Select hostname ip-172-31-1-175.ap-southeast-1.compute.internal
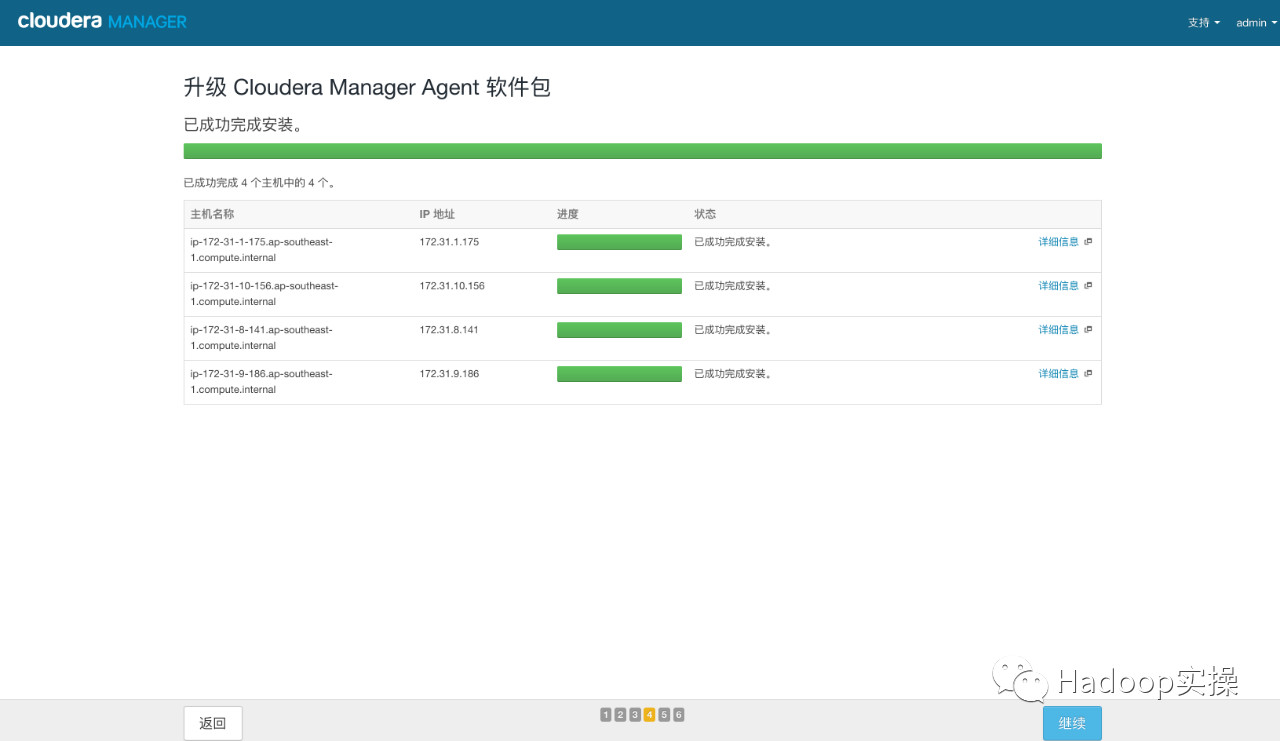 tap(262, 250)
